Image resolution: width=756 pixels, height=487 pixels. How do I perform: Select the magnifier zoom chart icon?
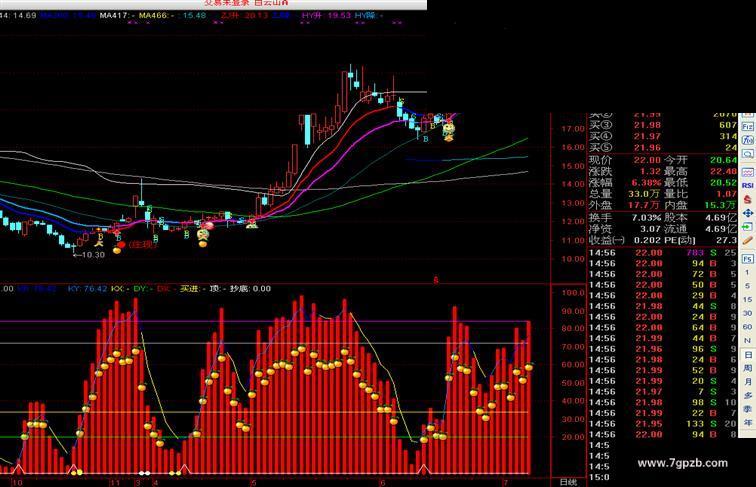(747, 154)
